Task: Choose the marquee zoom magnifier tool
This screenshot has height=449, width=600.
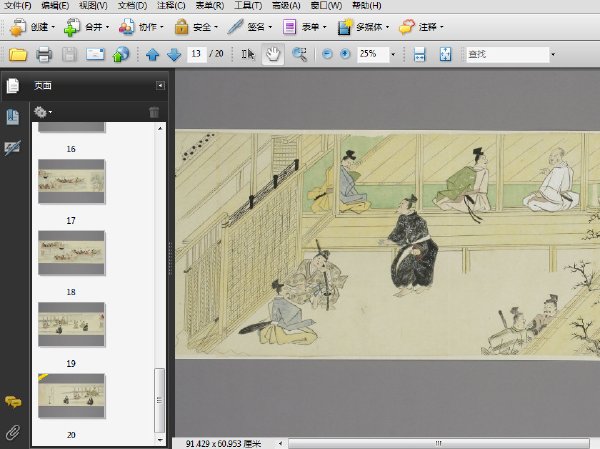Action: [x=299, y=54]
